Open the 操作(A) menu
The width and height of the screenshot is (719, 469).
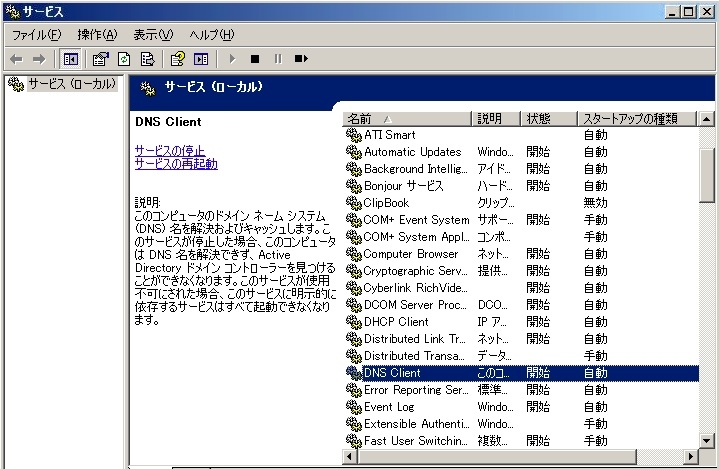(x=97, y=35)
